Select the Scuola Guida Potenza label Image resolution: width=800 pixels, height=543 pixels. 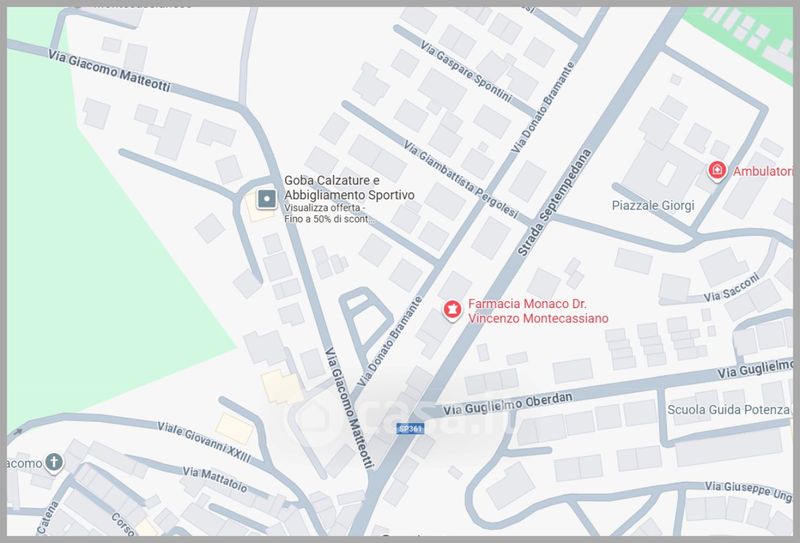point(730,411)
